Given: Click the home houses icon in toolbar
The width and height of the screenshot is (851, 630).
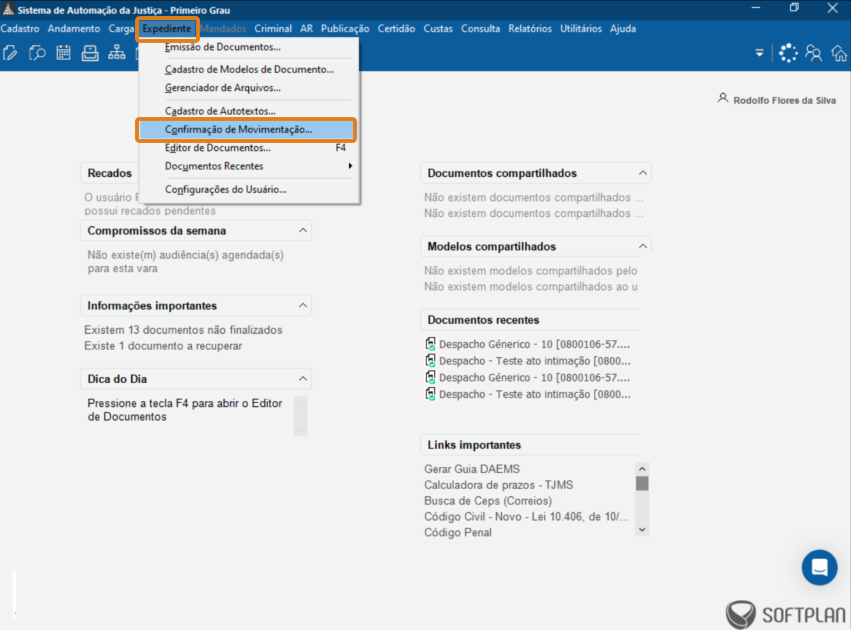Looking at the screenshot, I should tap(840, 53).
